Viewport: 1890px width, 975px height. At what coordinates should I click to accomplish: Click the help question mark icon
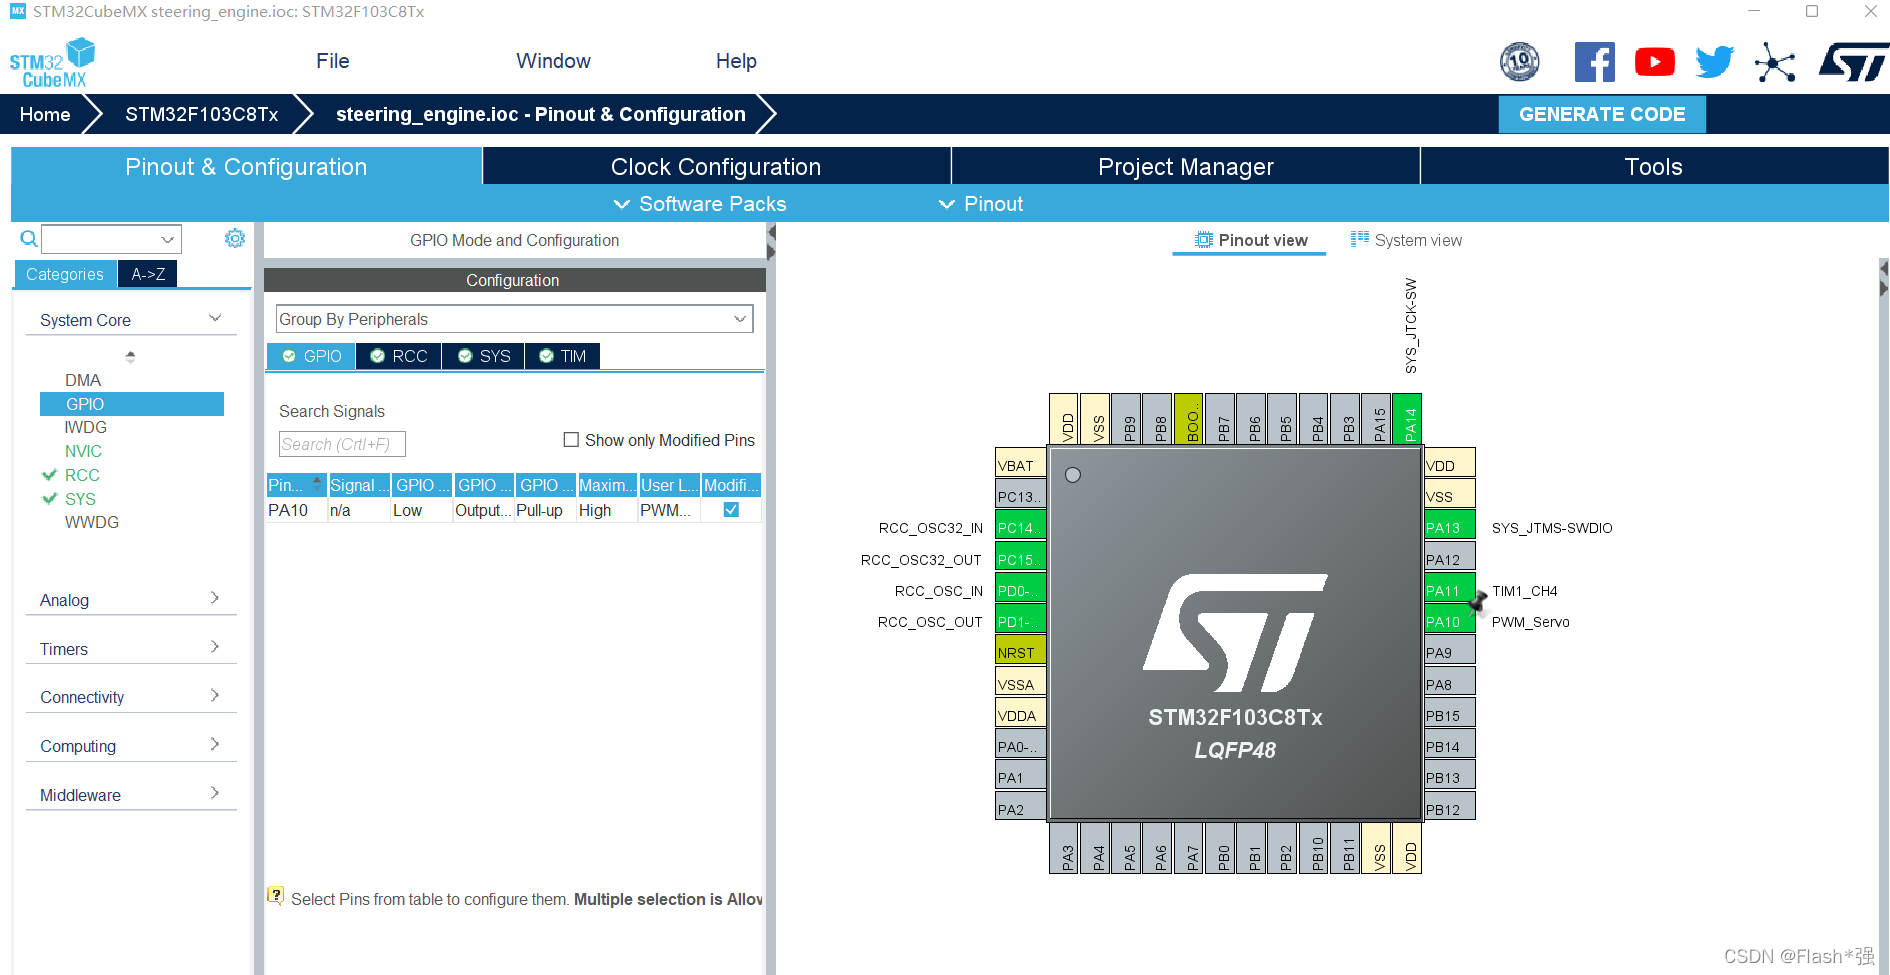tap(275, 896)
